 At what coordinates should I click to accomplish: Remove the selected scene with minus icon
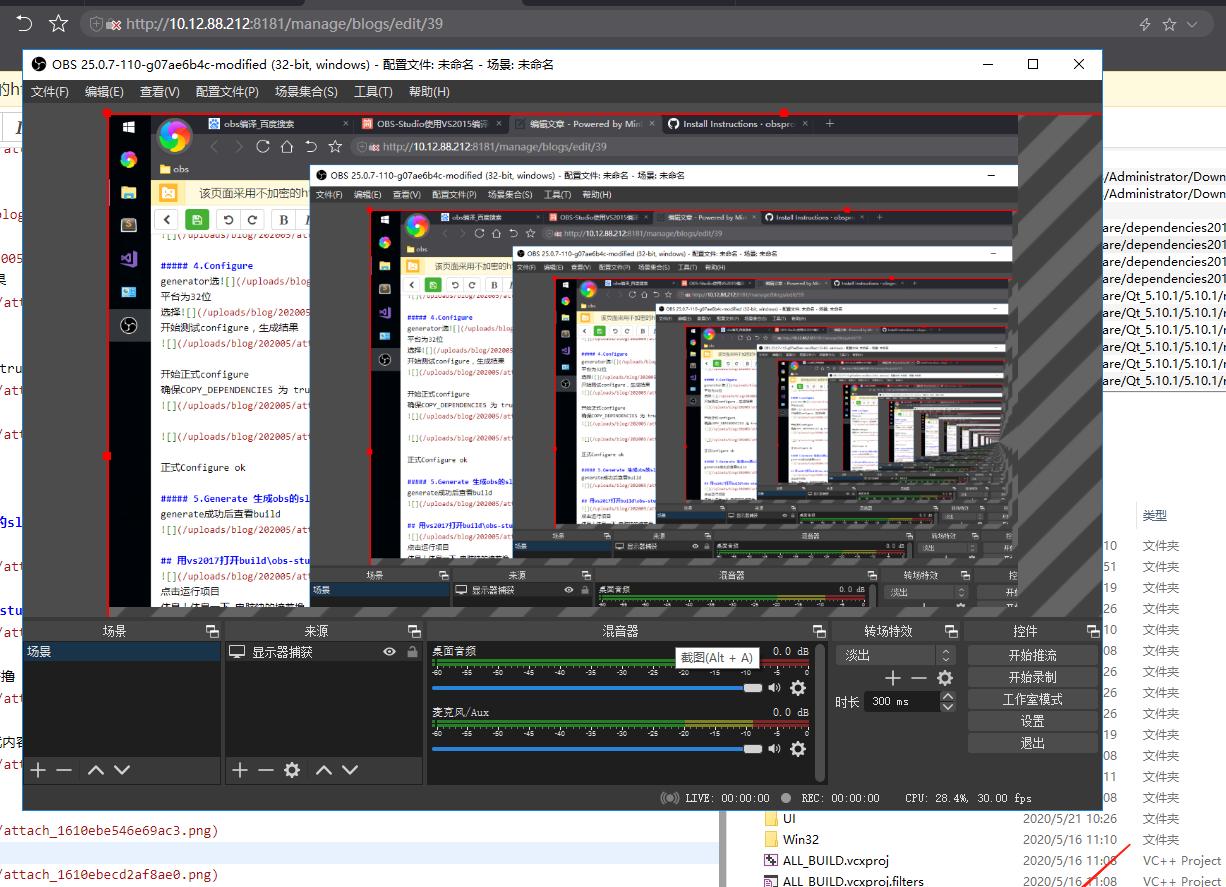point(64,770)
